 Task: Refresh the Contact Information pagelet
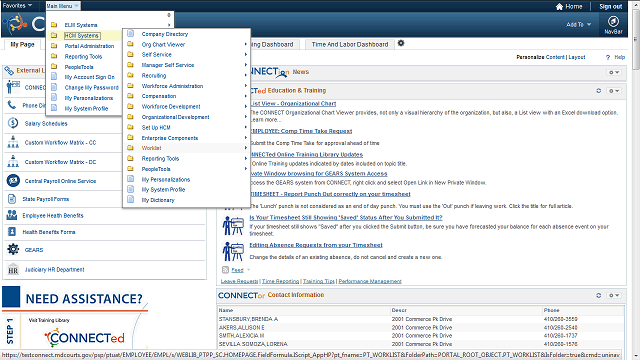pyautogui.click(x=599, y=295)
